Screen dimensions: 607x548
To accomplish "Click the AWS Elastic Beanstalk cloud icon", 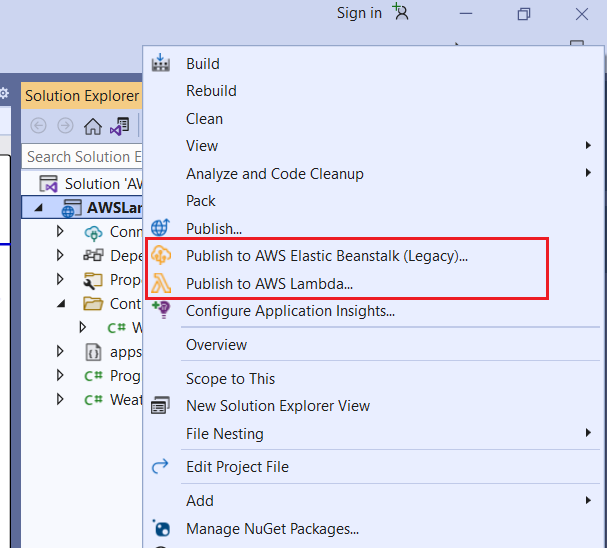I will point(161,255).
